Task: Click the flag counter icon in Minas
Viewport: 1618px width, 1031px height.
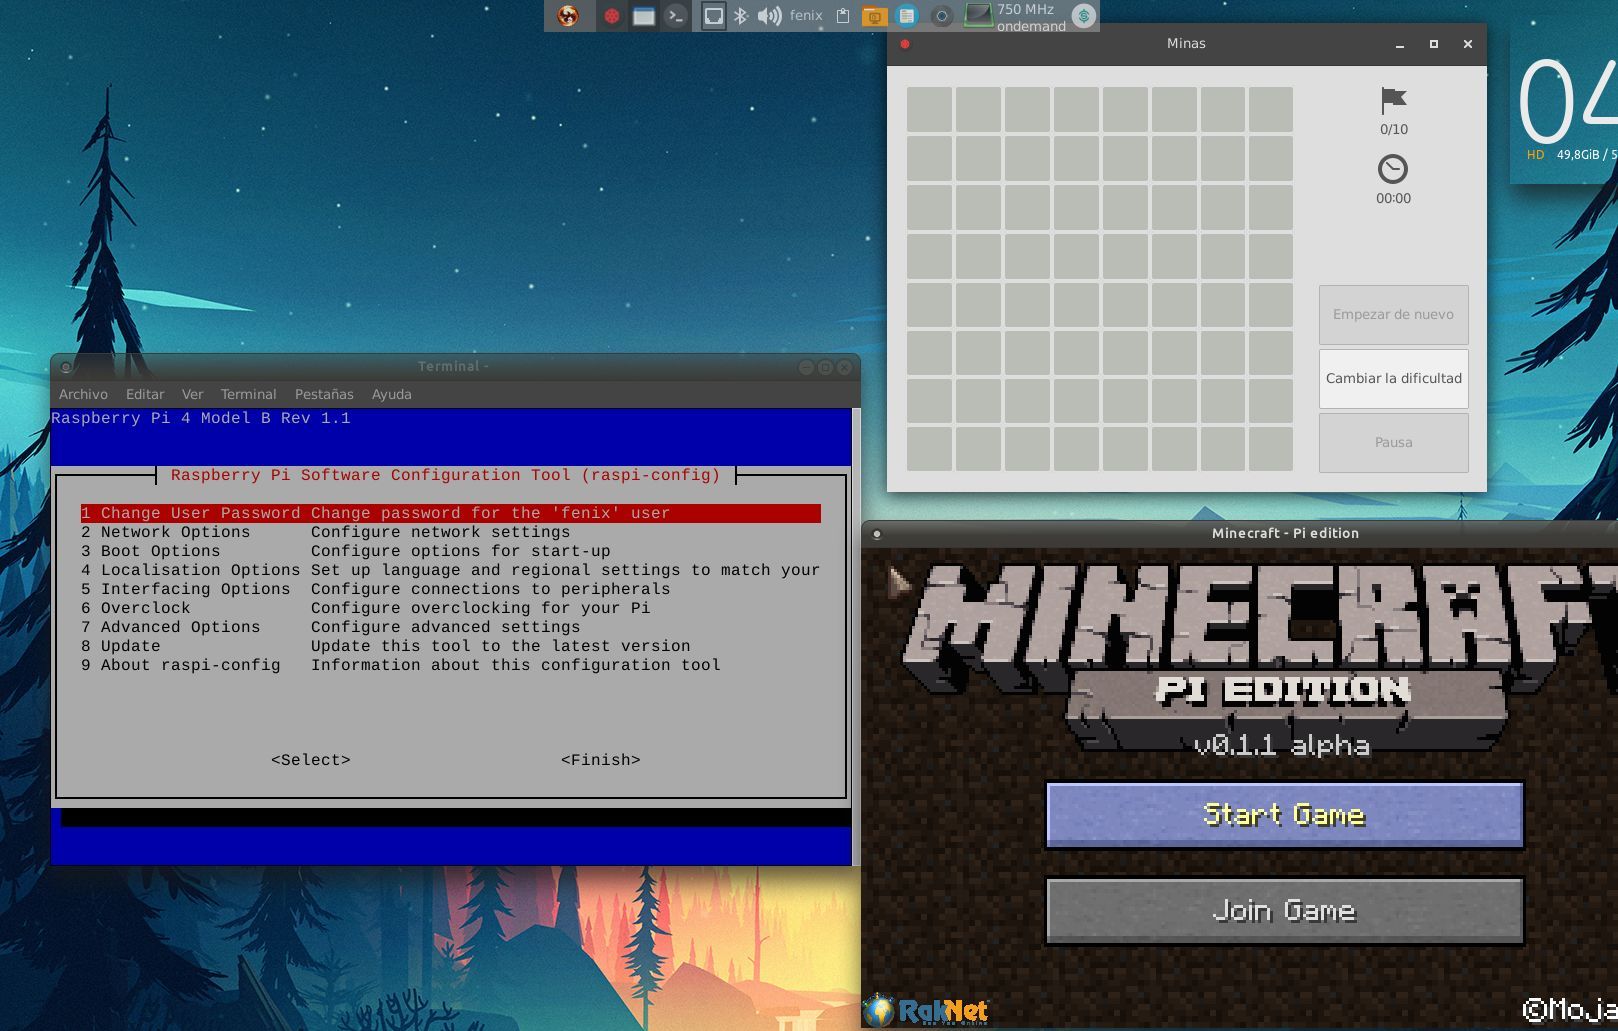Action: pos(1393,101)
